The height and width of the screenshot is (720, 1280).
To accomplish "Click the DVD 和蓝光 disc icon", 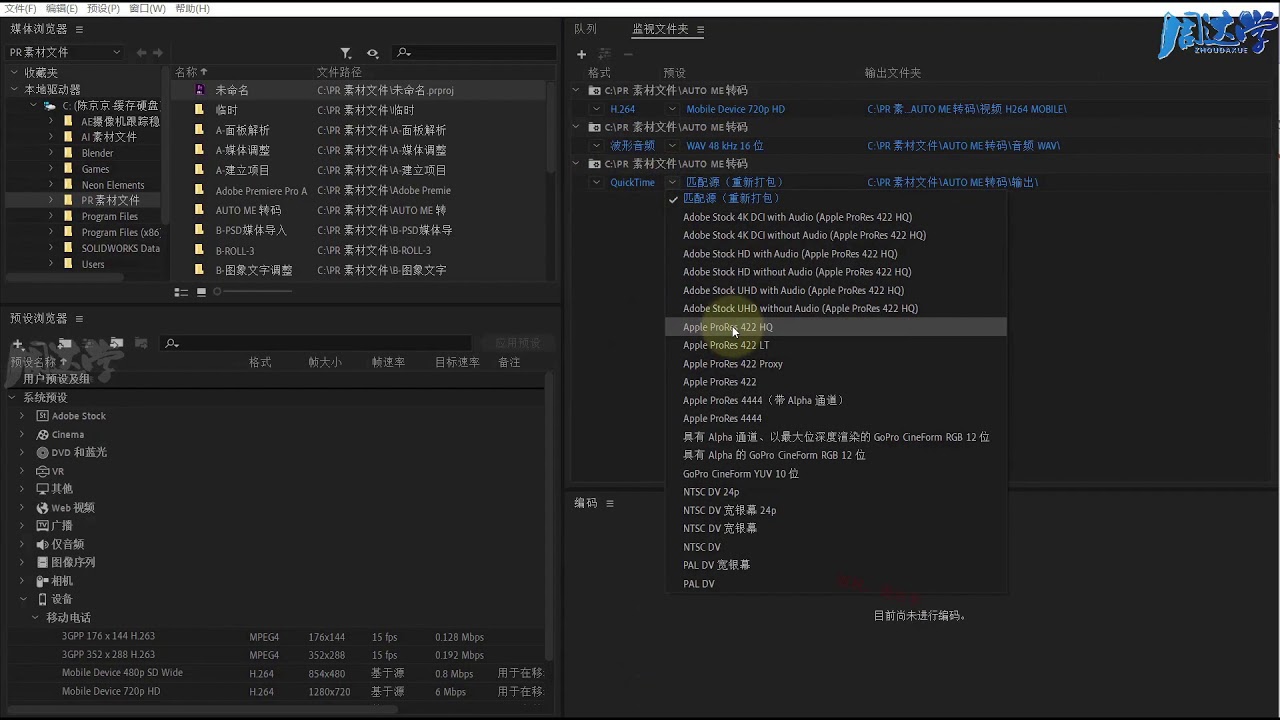I will [x=42, y=453].
